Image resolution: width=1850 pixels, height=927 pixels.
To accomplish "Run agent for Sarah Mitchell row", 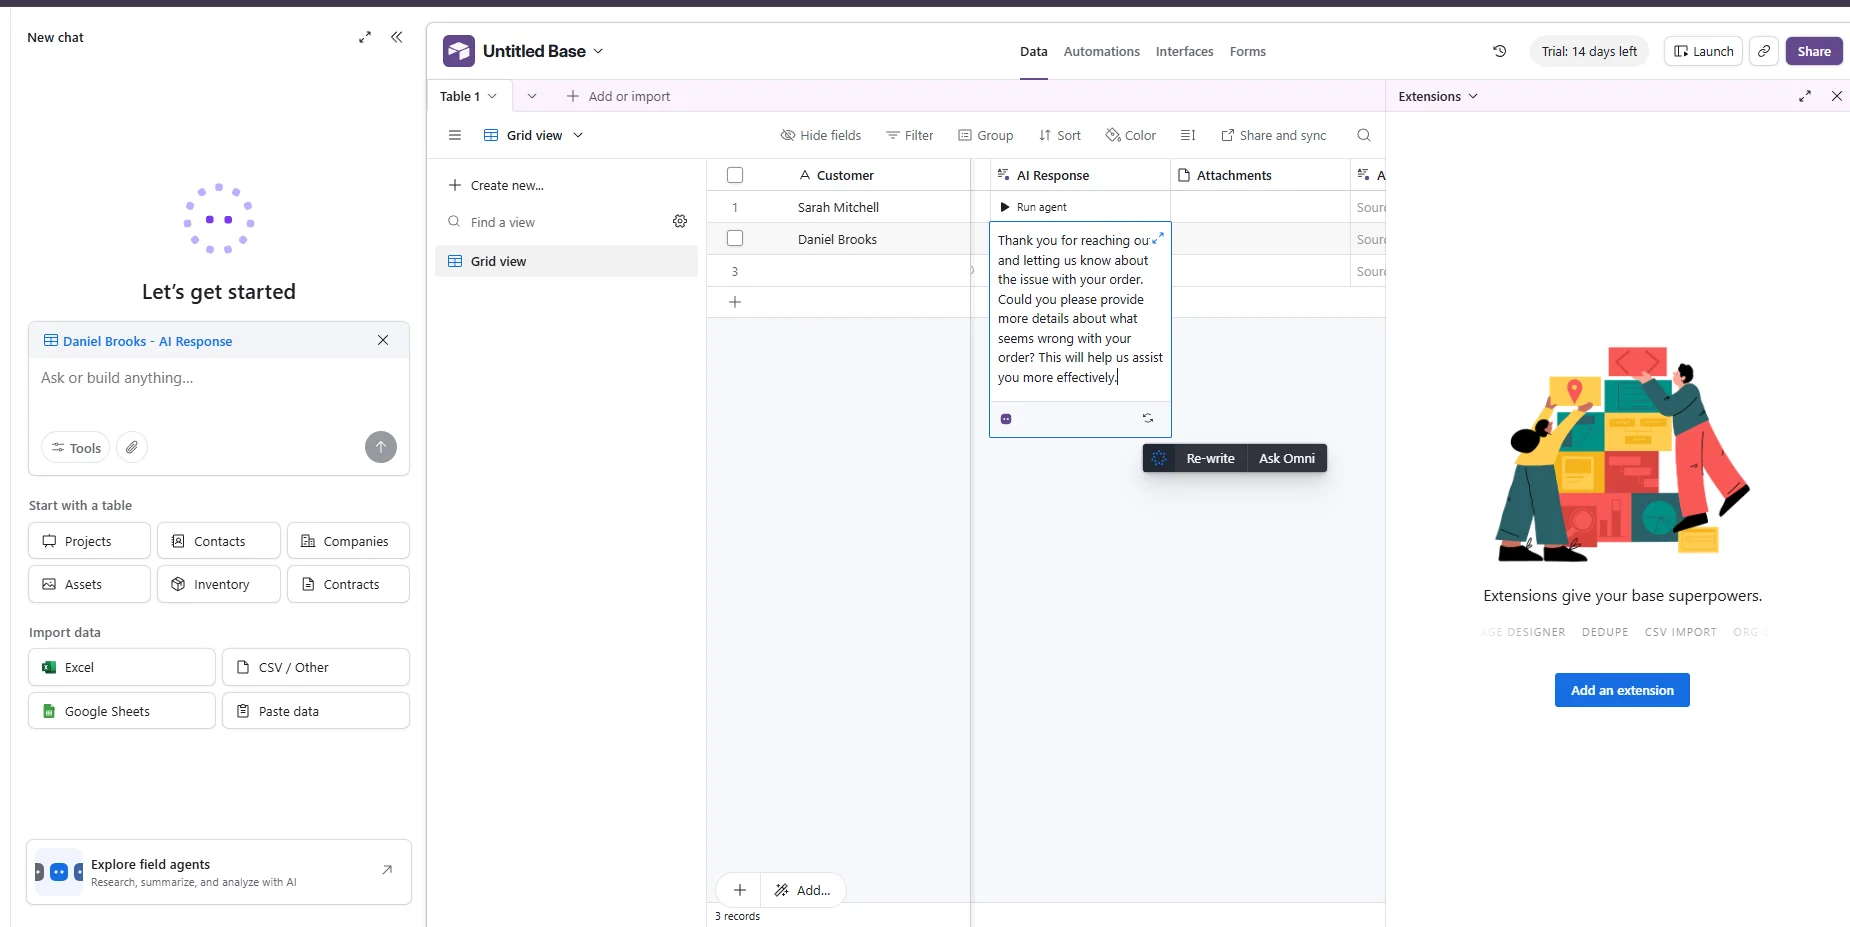I will (x=1033, y=207).
